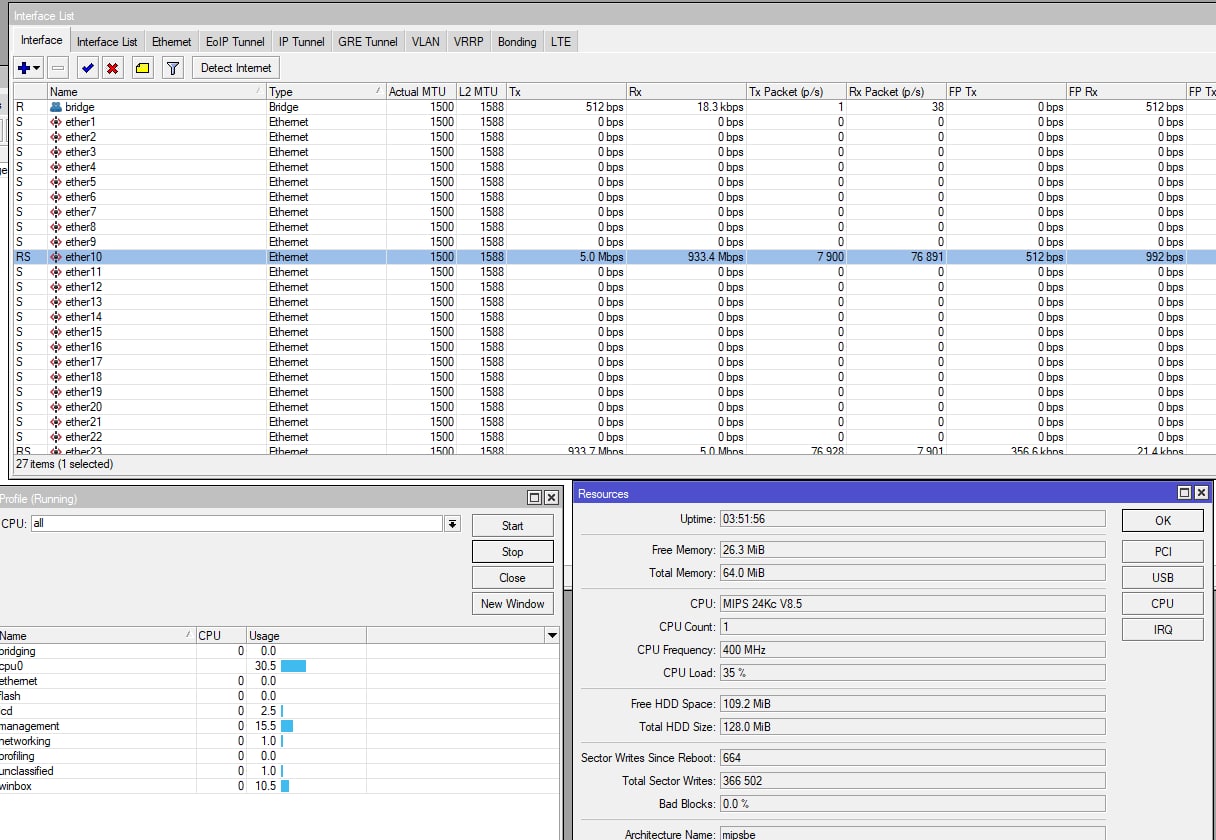
Task: Open the IP Tunnel tab
Action: 301,42
